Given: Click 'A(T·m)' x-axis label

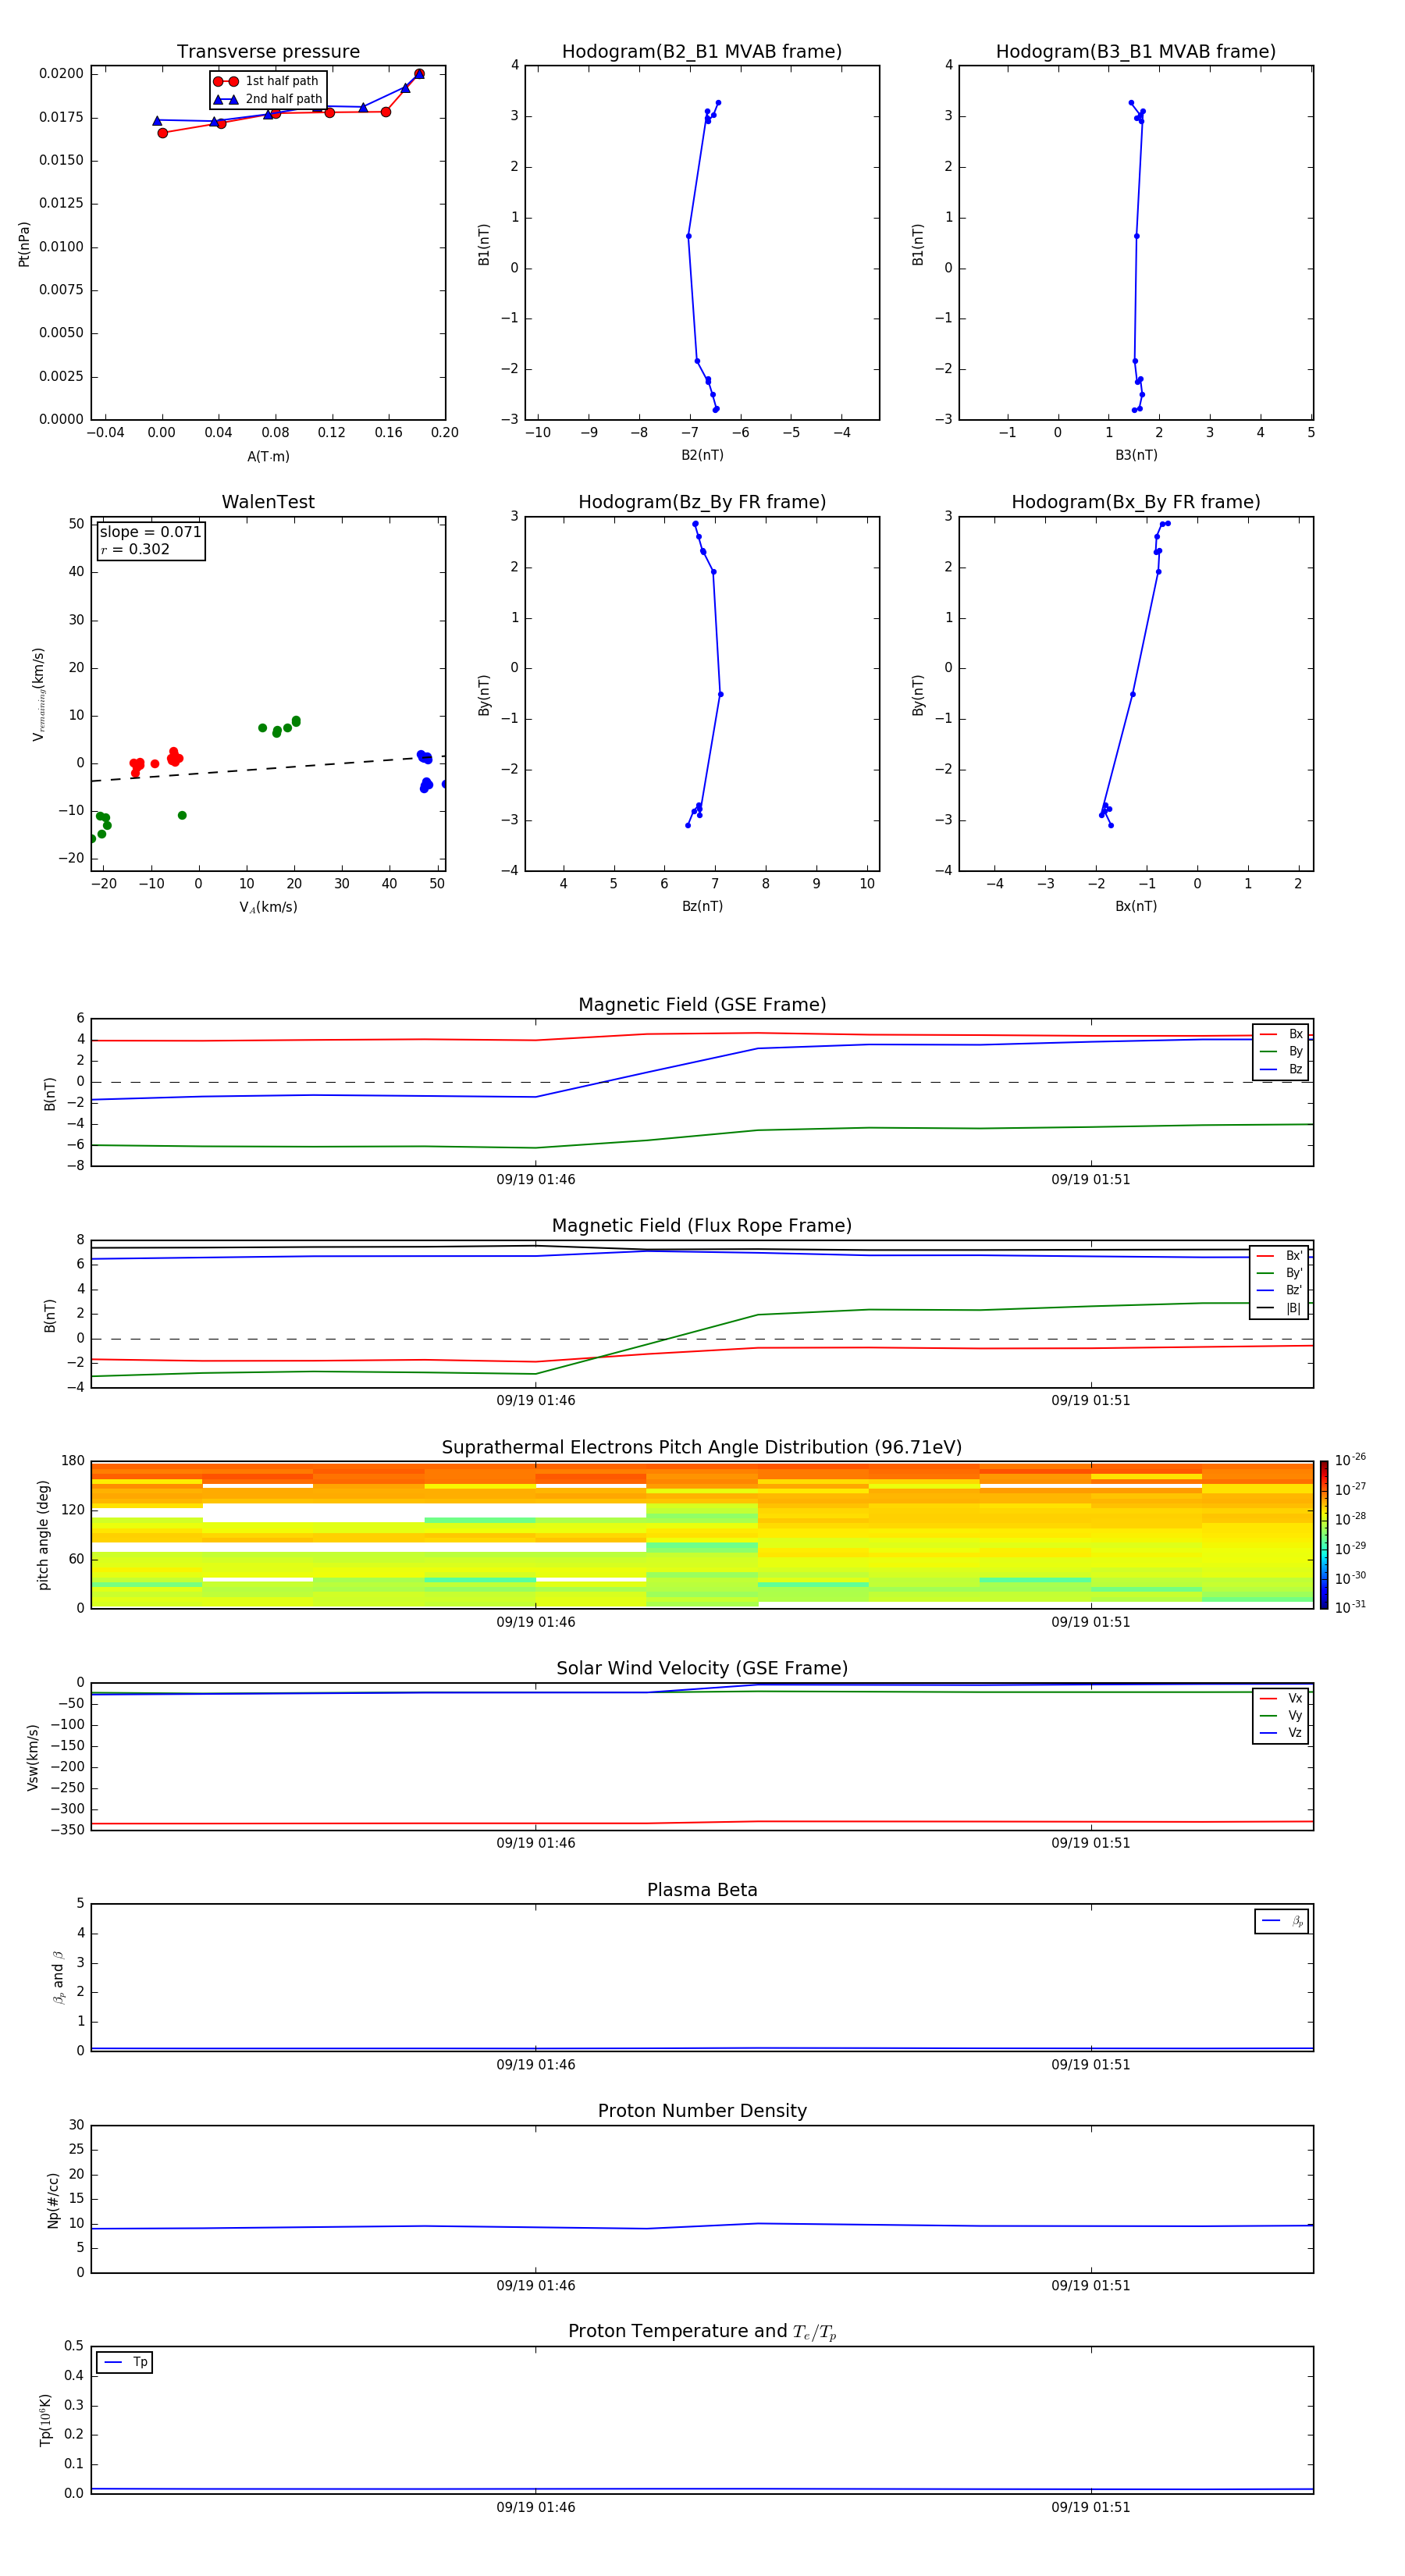Looking at the screenshot, I should coord(268,456).
